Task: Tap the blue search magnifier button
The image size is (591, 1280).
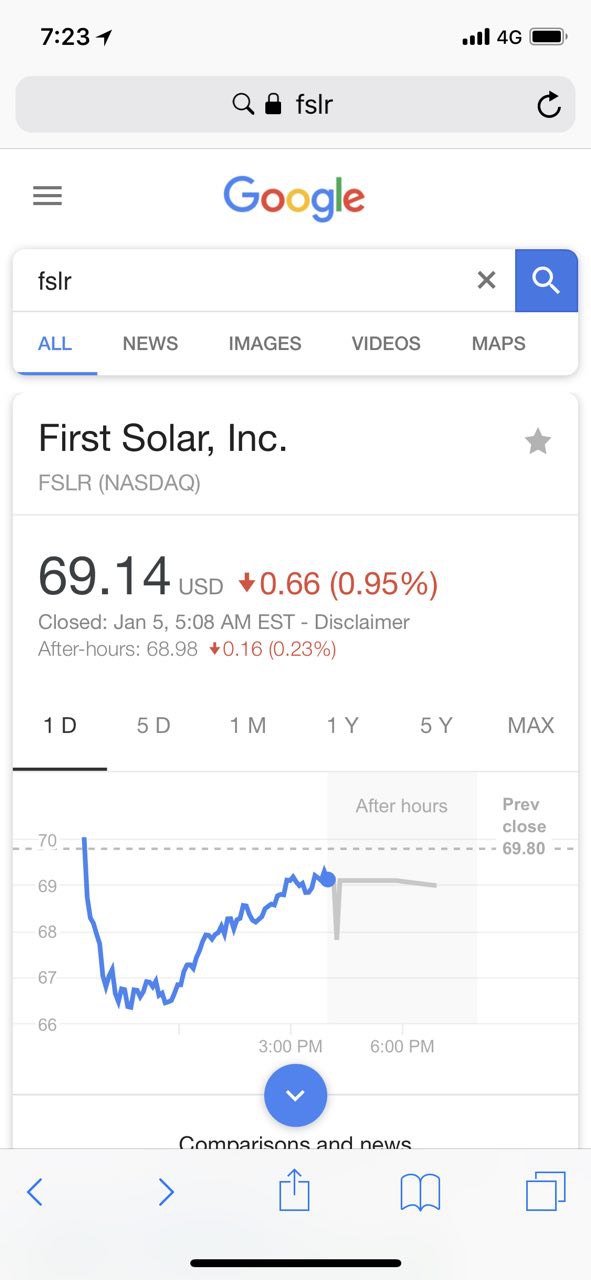Action: click(x=546, y=281)
